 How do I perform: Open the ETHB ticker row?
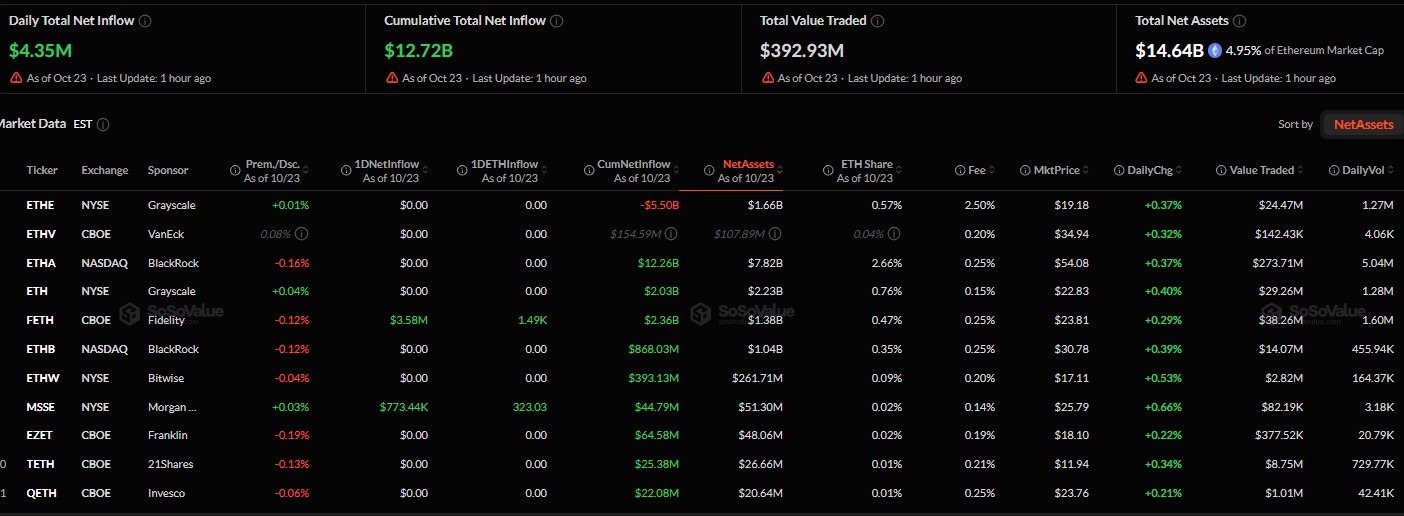pyautogui.click(x=42, y=349)
